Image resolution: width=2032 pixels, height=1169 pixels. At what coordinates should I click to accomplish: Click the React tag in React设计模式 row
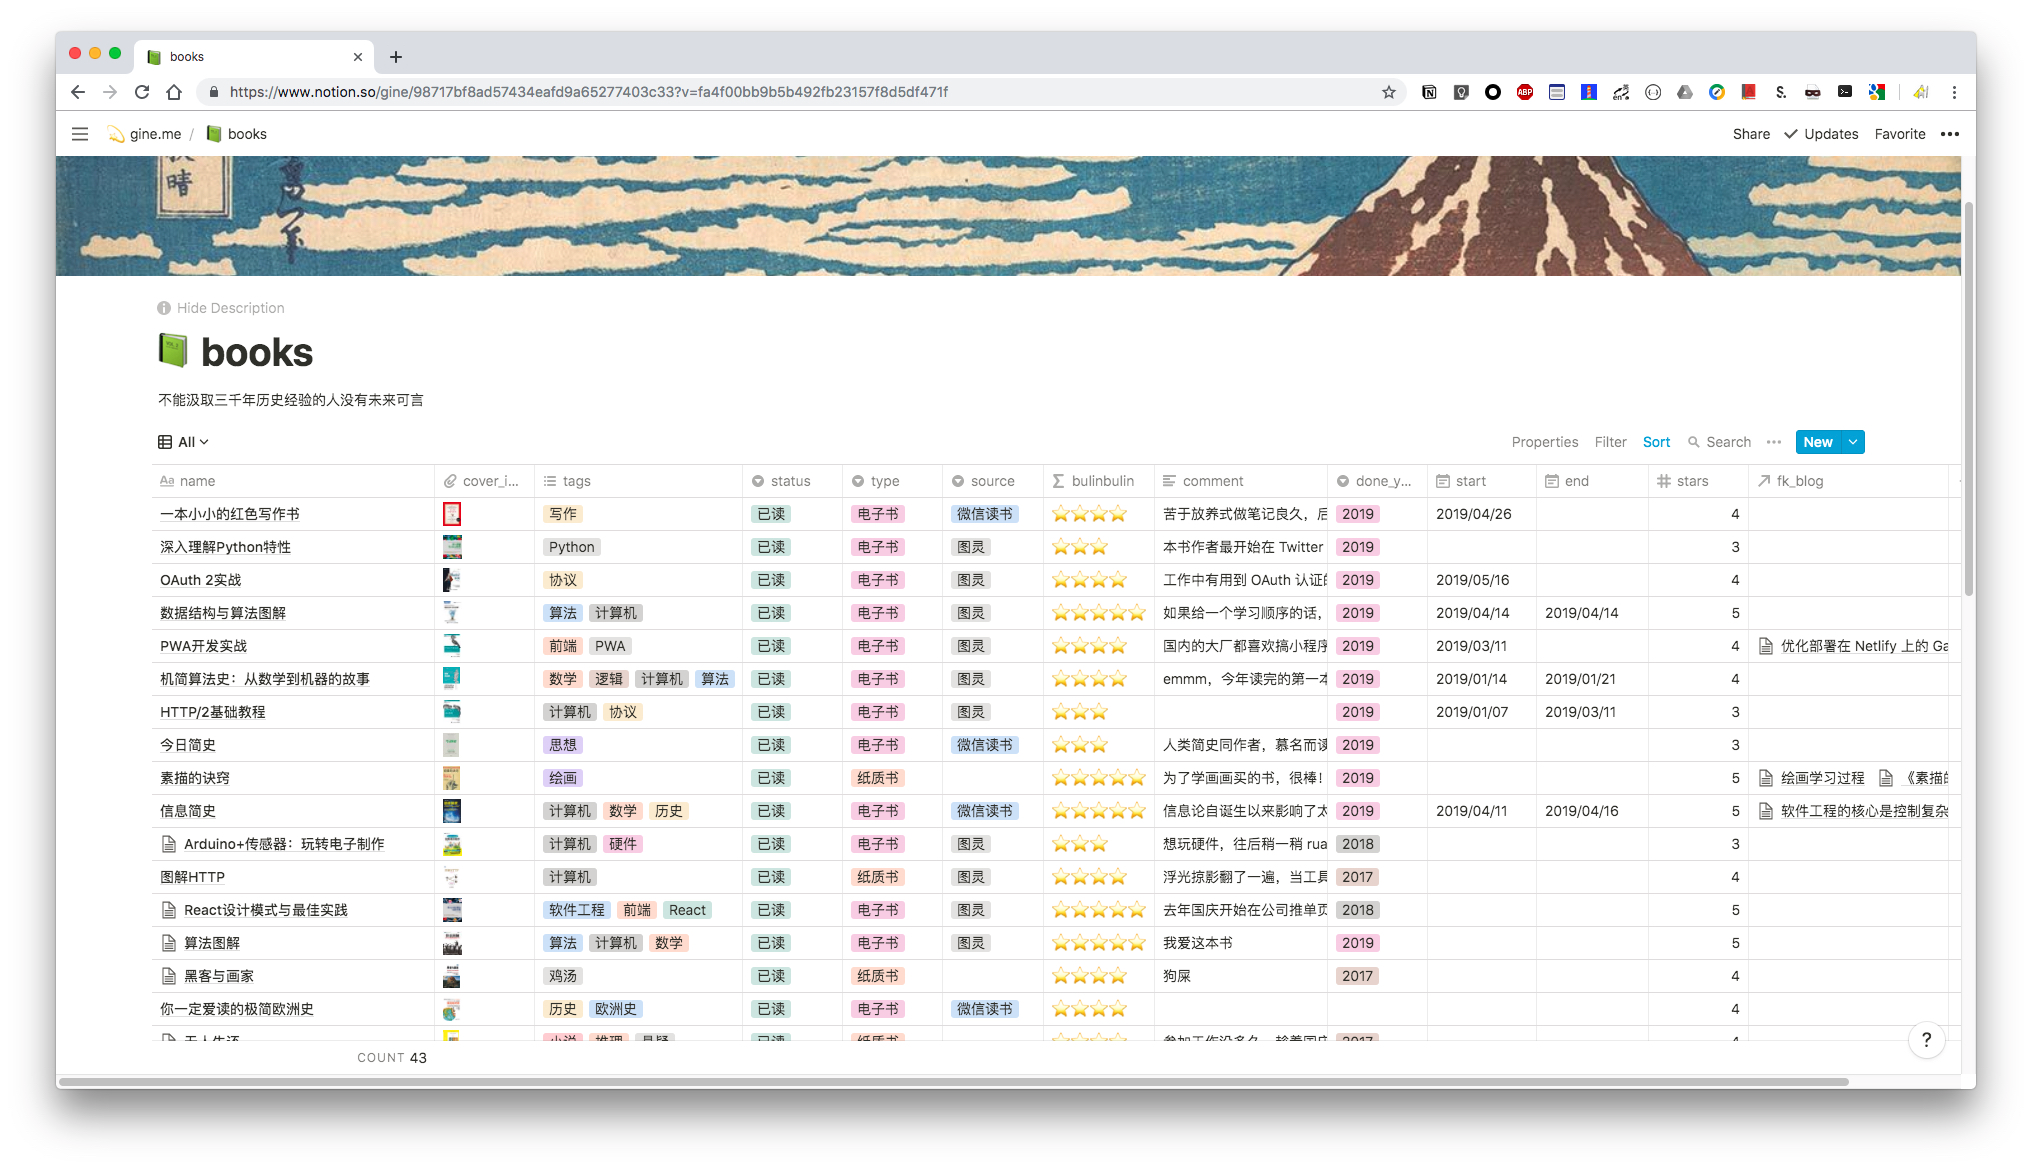tap(688, 910)
